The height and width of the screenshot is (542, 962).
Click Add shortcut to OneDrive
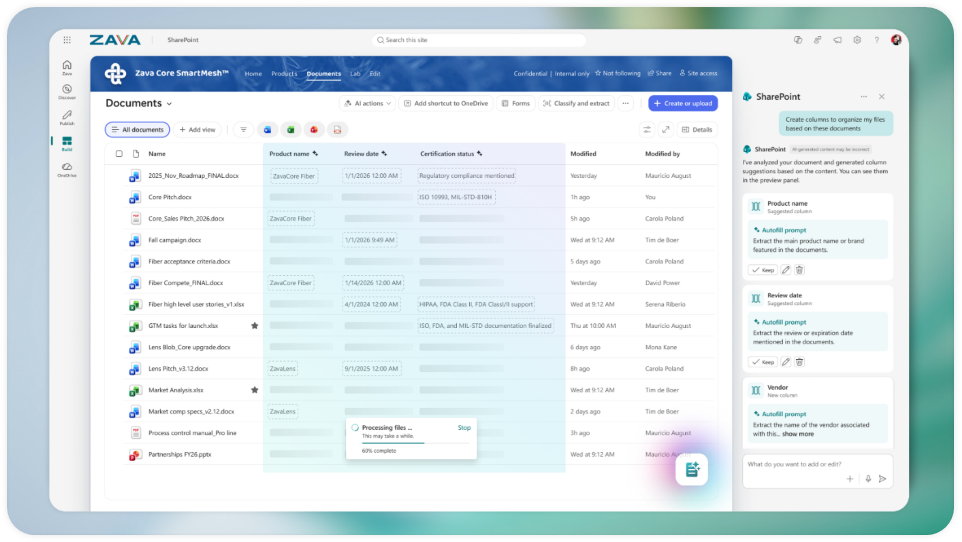[445, 103]
